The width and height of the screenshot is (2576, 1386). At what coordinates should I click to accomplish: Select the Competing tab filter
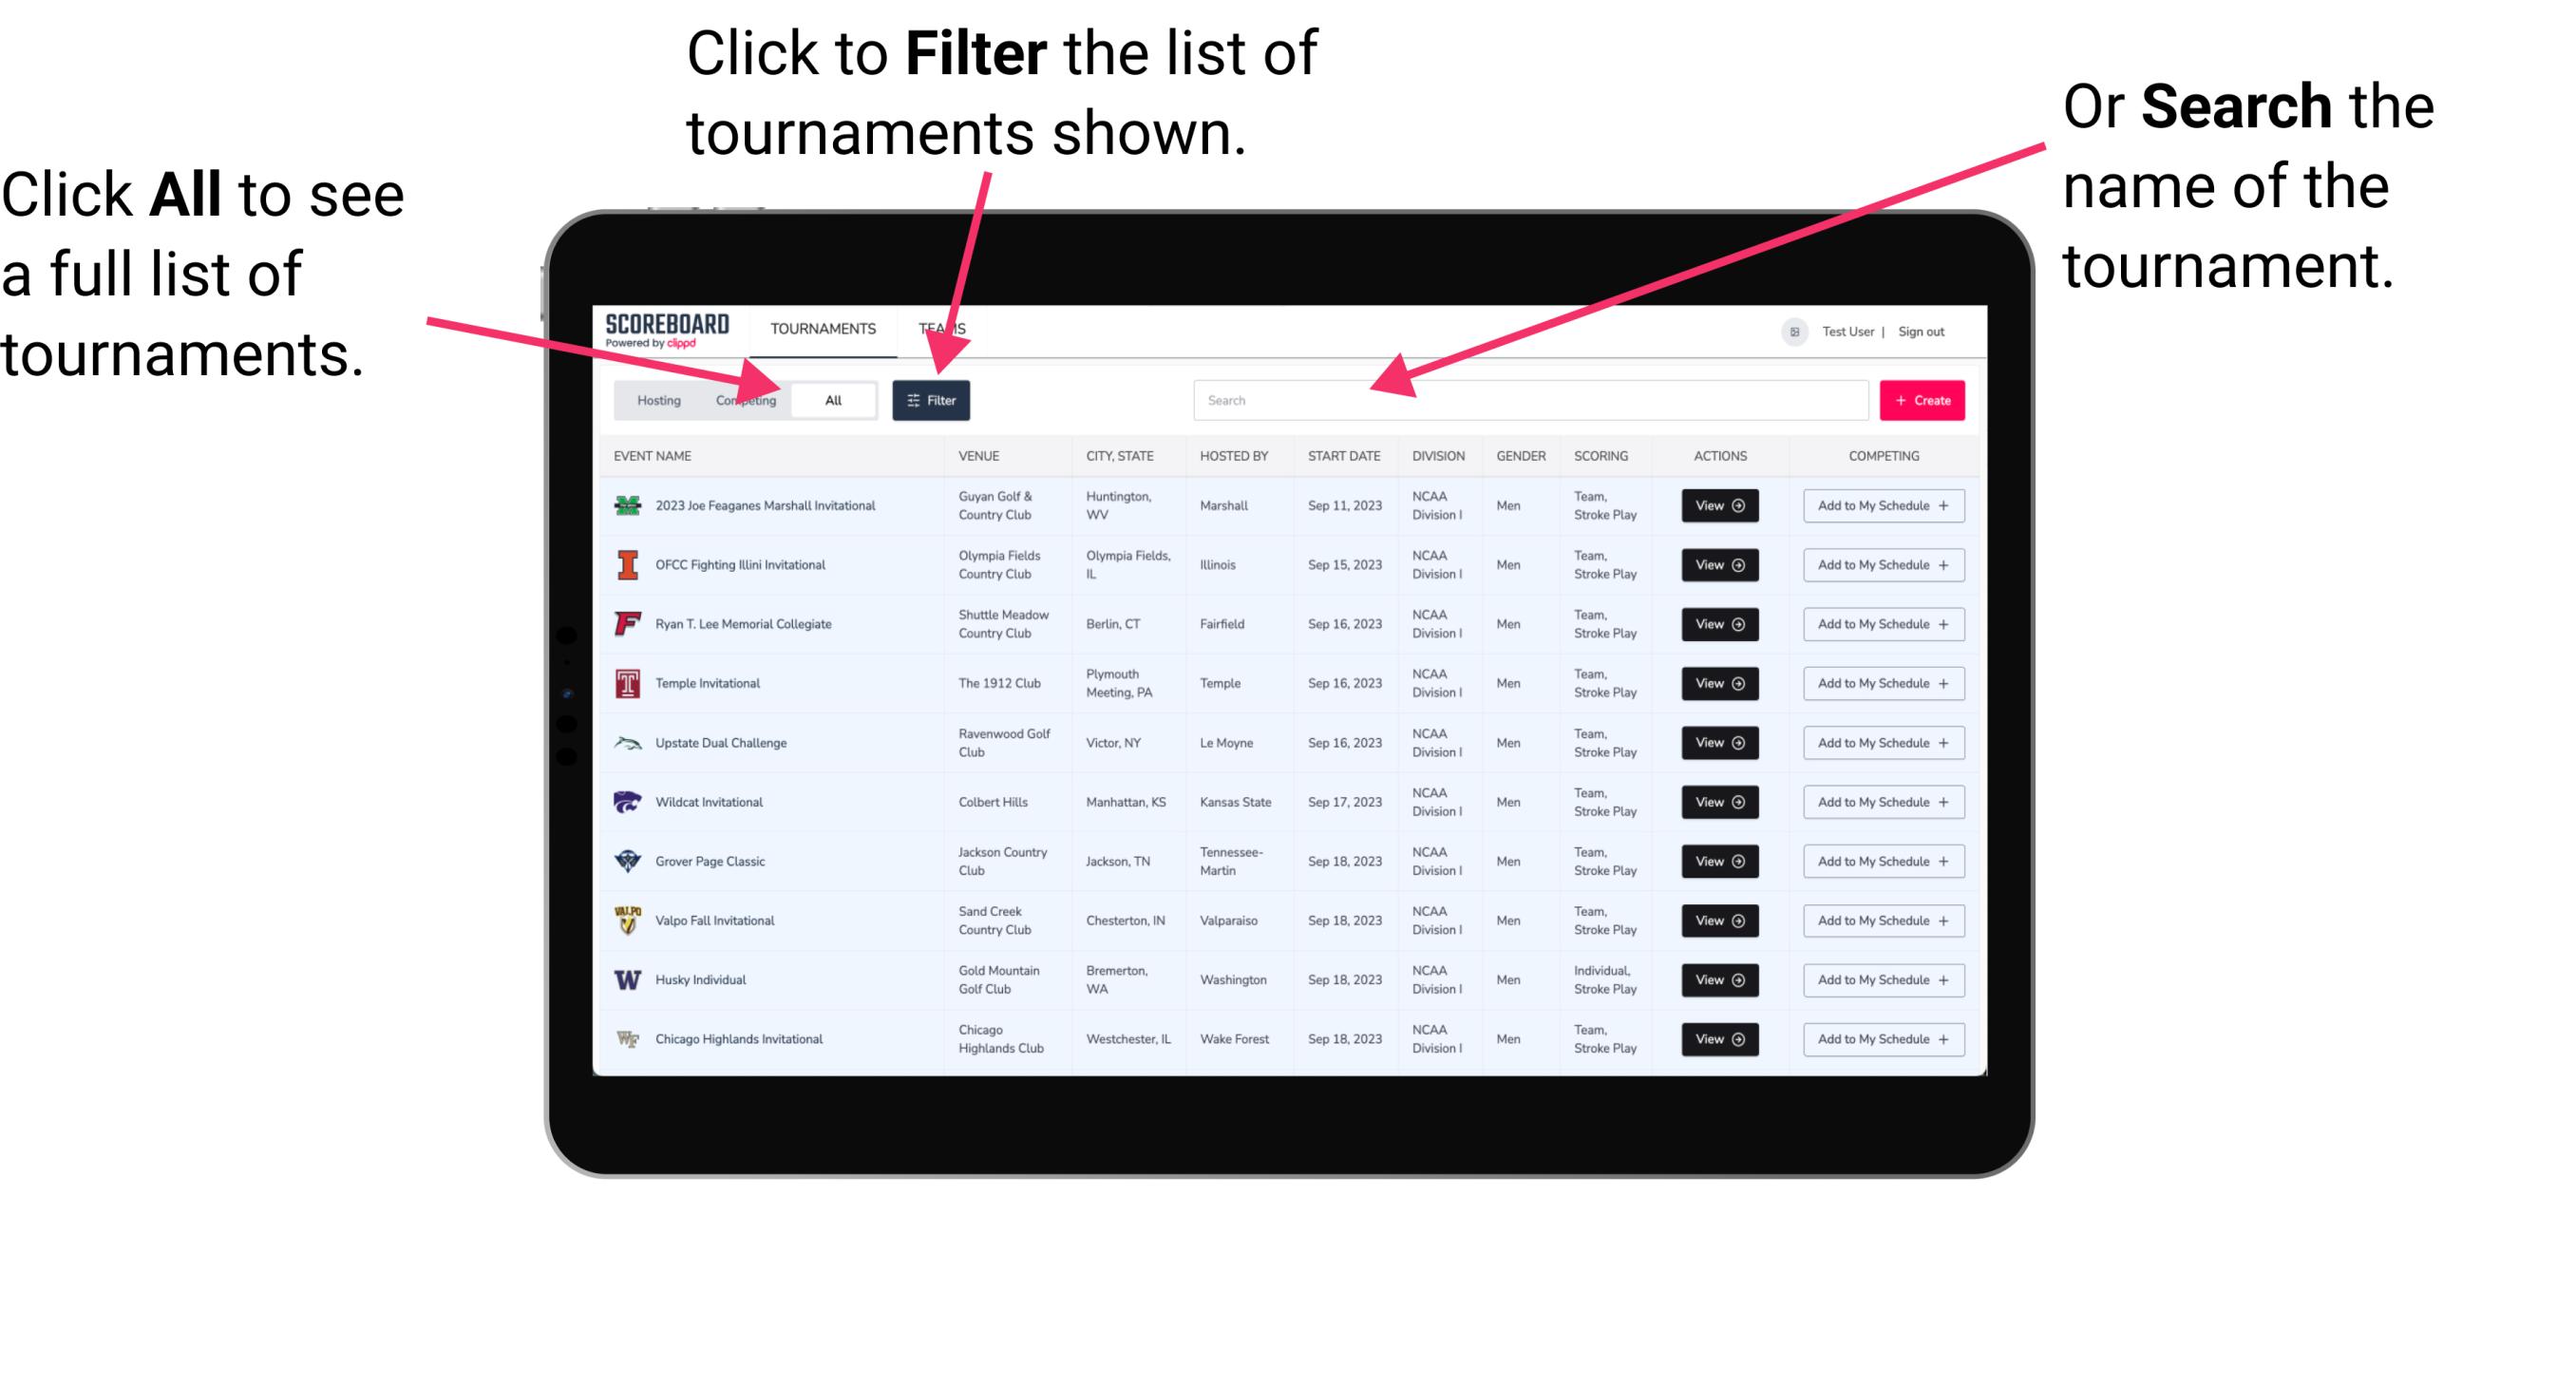742,399
